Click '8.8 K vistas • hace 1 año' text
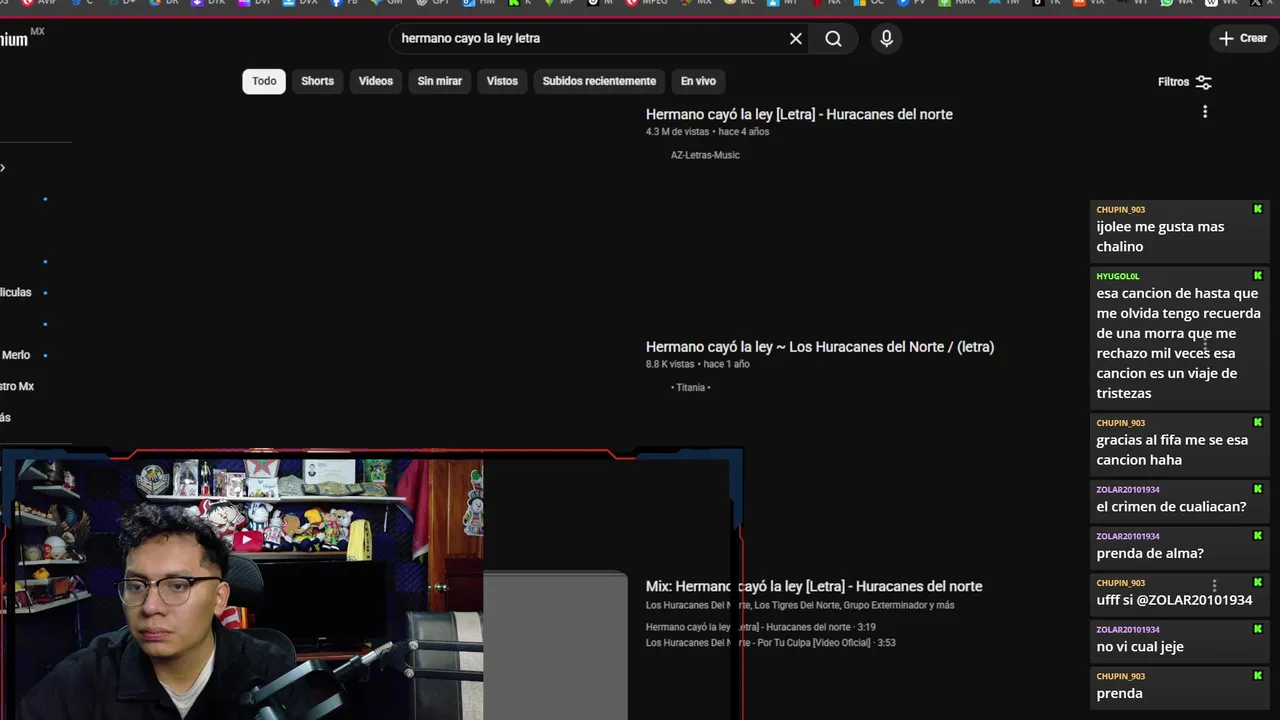 pyautogui.click(x=697, y=364)
